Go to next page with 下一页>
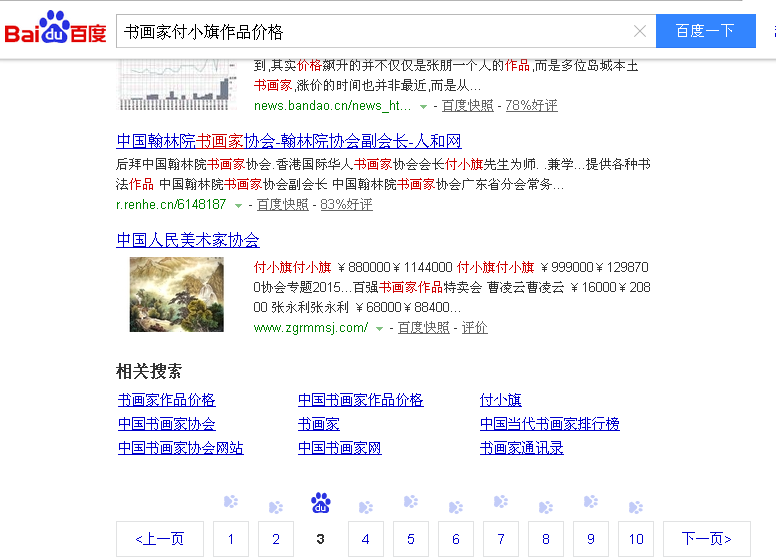Screen dimensions: 776x557 707,539
